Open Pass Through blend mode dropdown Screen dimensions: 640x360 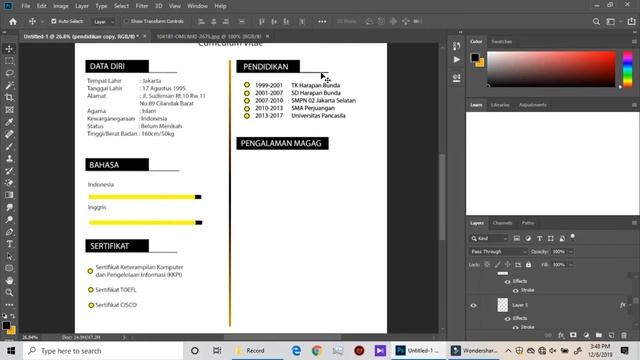click(x=498, y=251)
